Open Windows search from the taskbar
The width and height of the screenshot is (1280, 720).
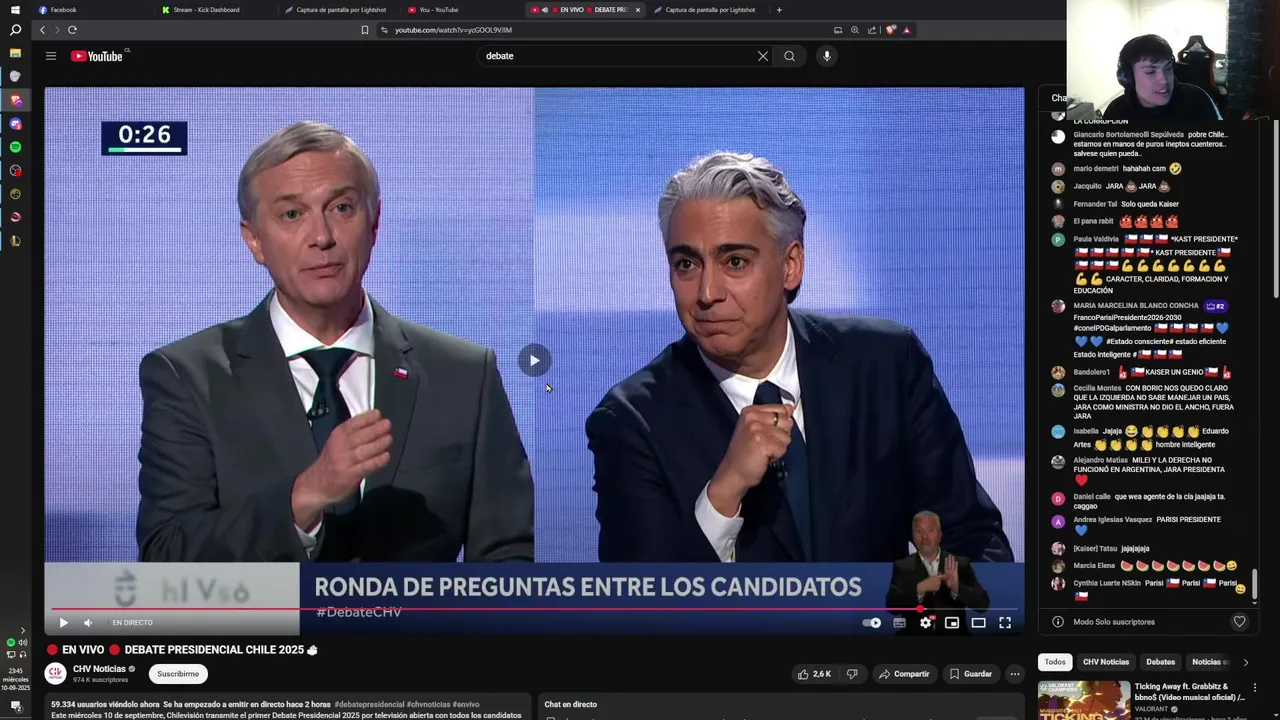pos(15,31)
